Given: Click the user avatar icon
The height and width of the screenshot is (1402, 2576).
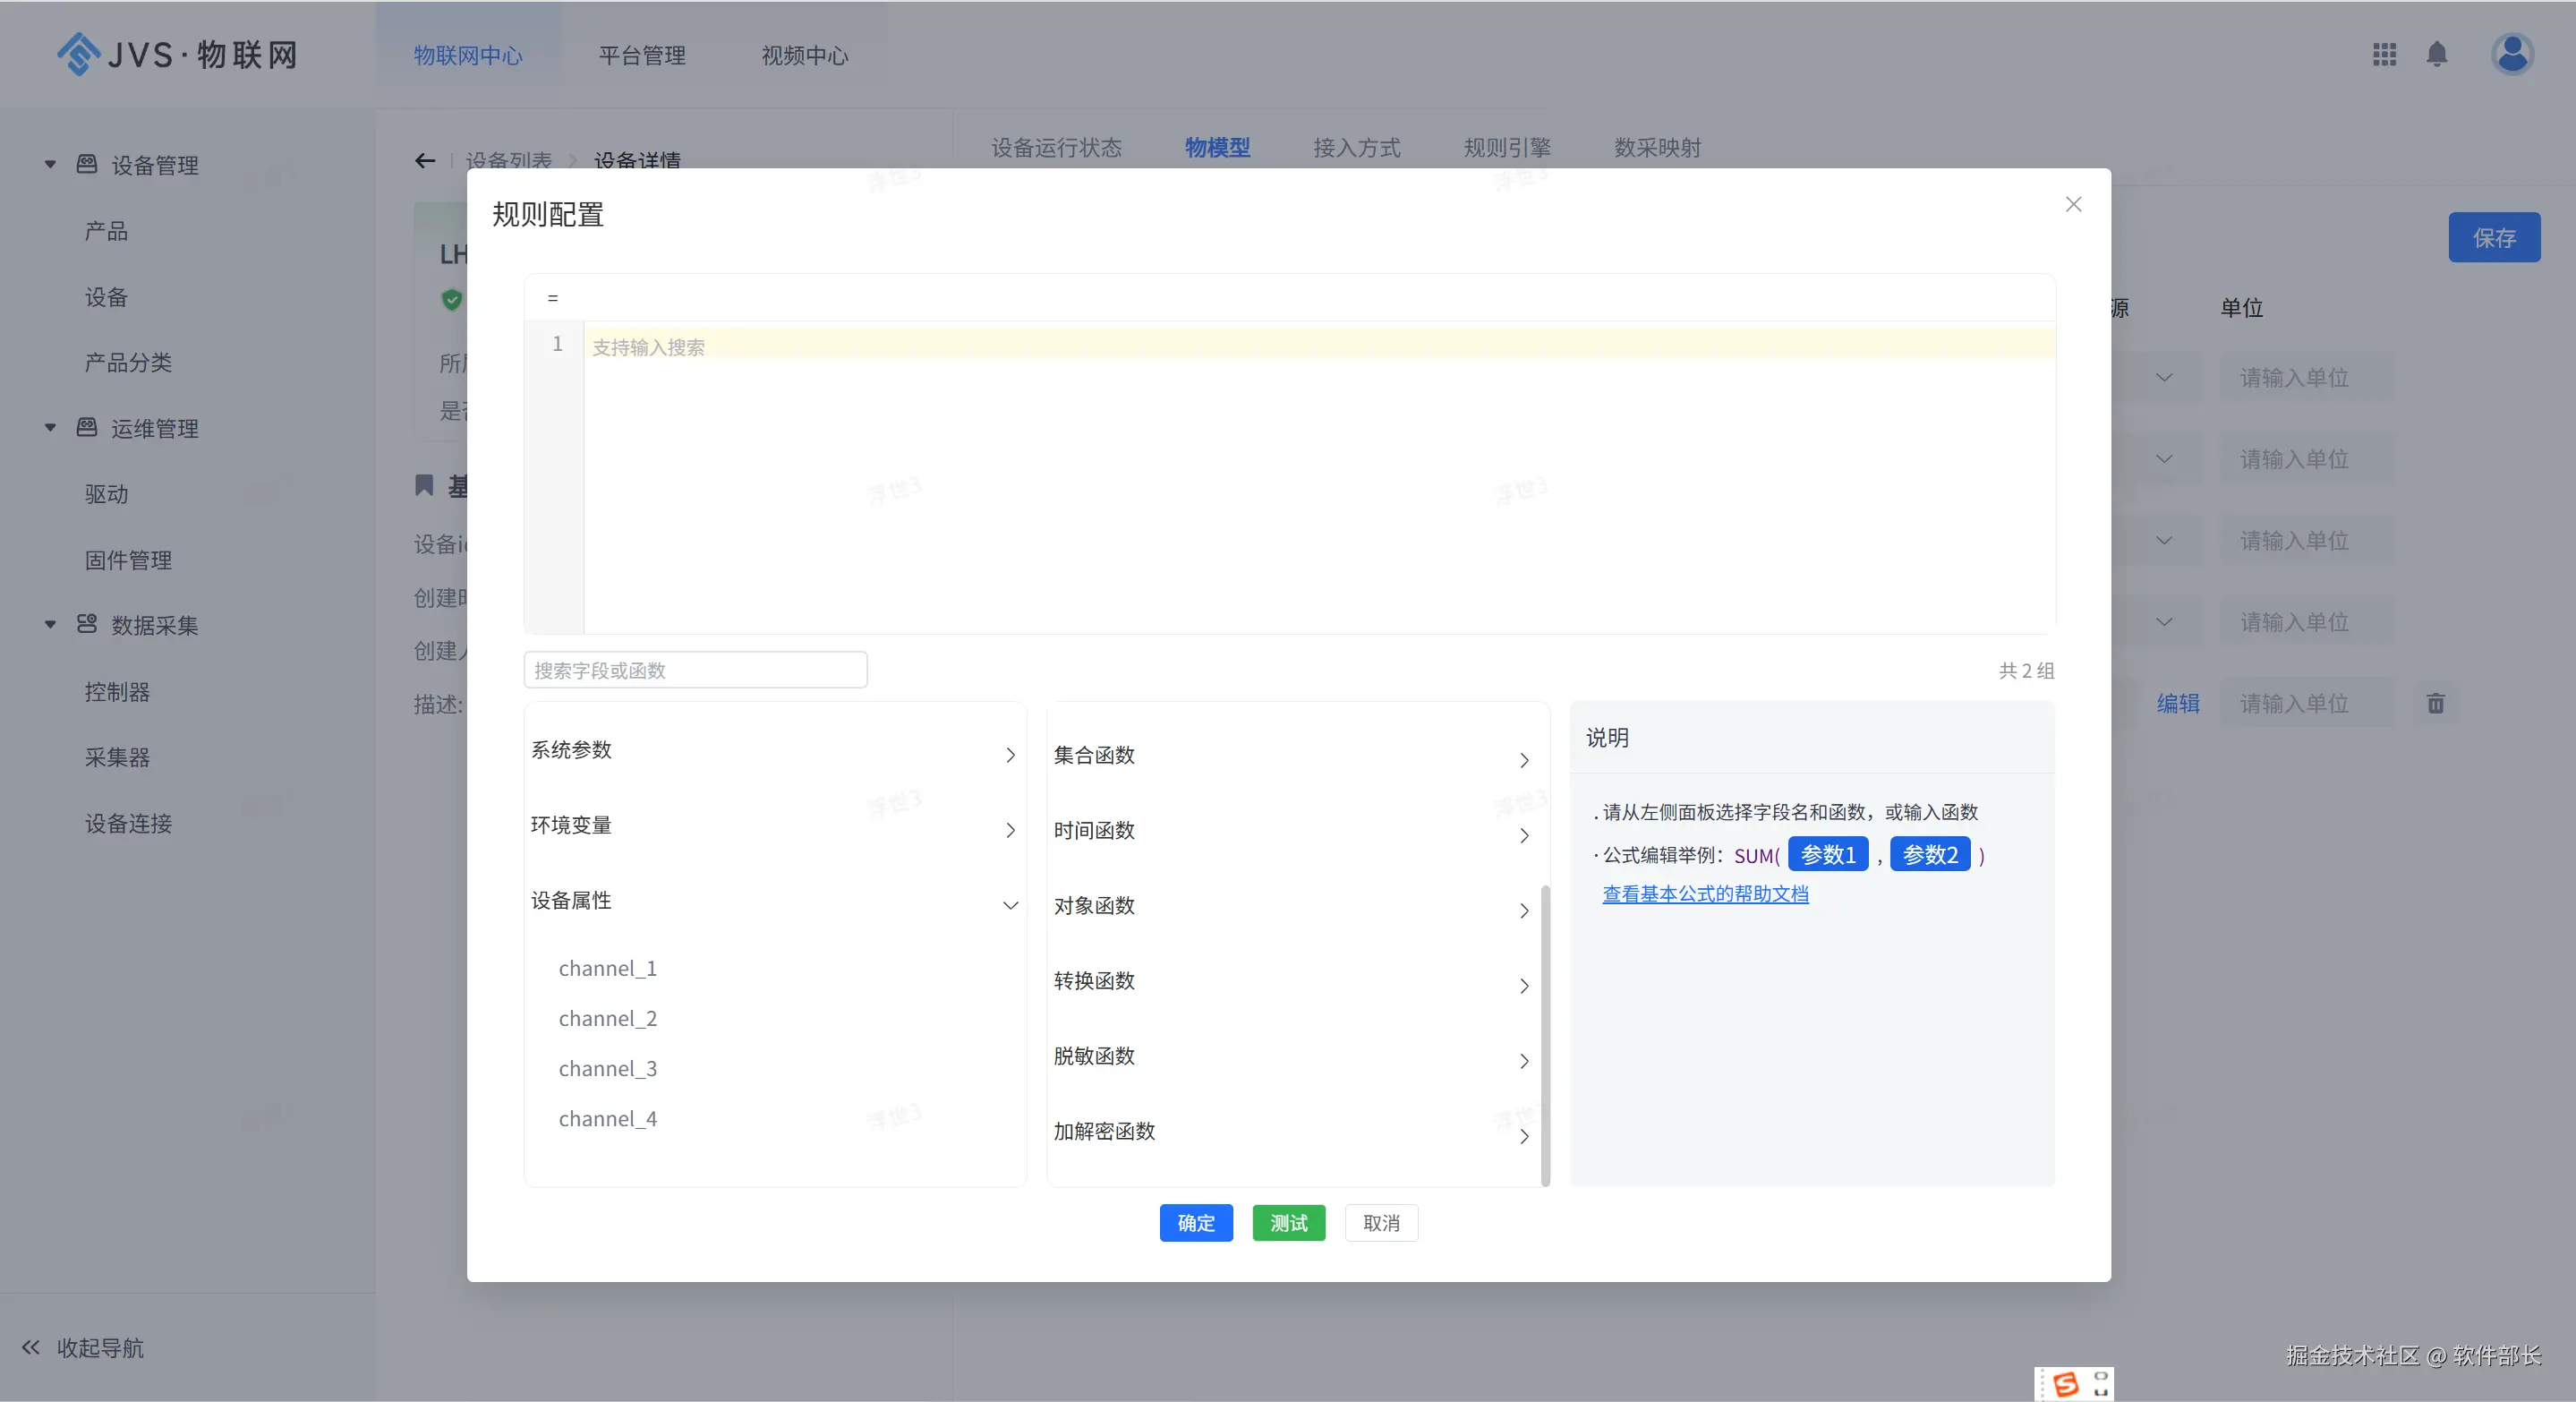Looking at the screenshot, I should [2511, 54].
